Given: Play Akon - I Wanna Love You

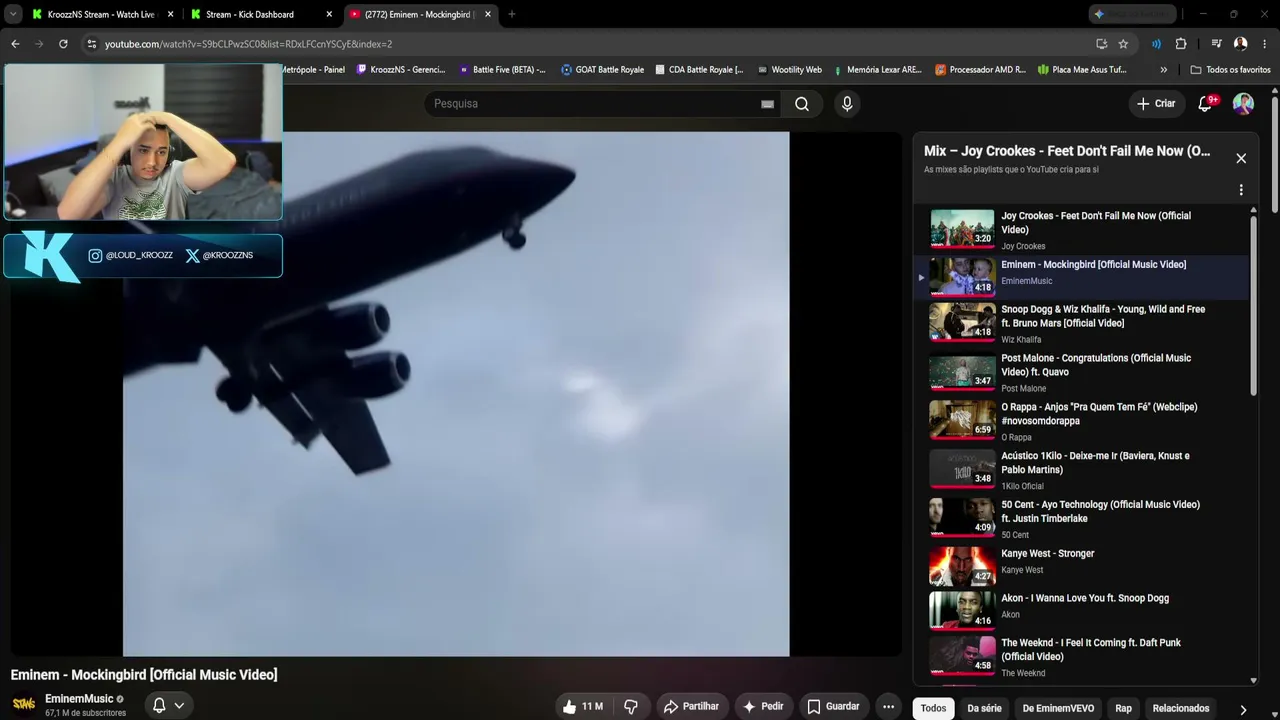Looking at the screenshot, I should point(1084,610).
